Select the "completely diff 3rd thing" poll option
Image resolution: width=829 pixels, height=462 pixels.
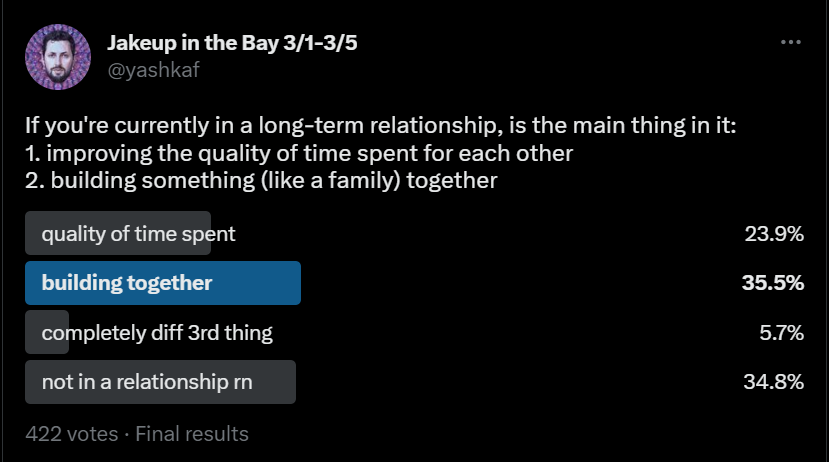pyautogui.click(x=157, y=332)
